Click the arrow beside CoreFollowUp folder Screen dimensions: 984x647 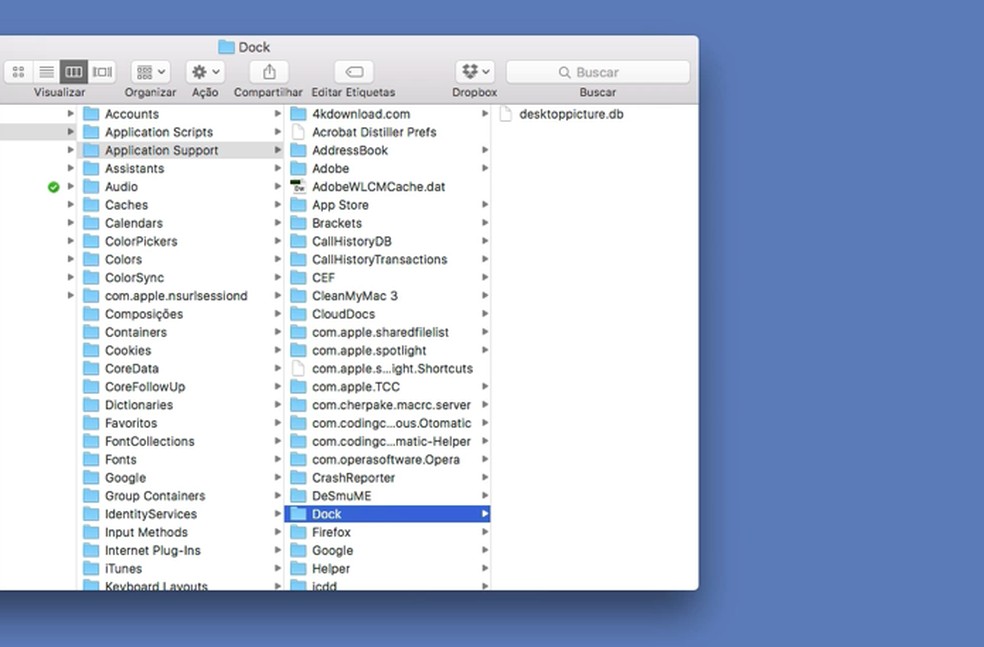[x=277, y=387]
